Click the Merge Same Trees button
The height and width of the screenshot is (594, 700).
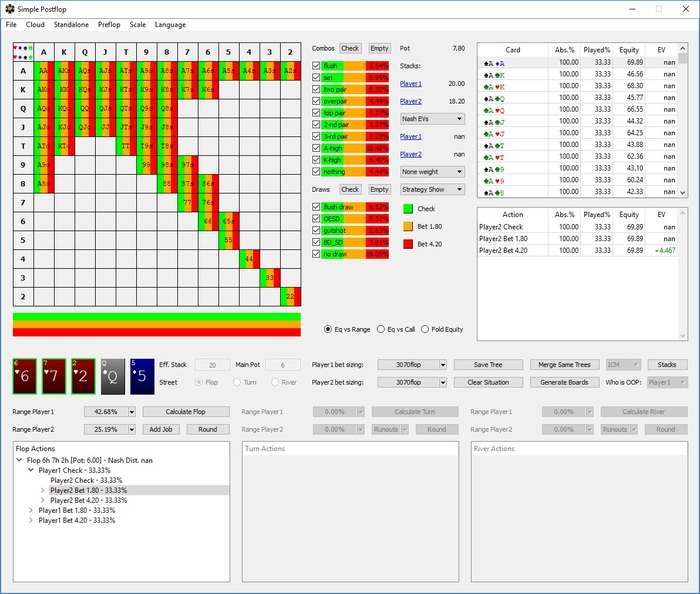(564, 365)
